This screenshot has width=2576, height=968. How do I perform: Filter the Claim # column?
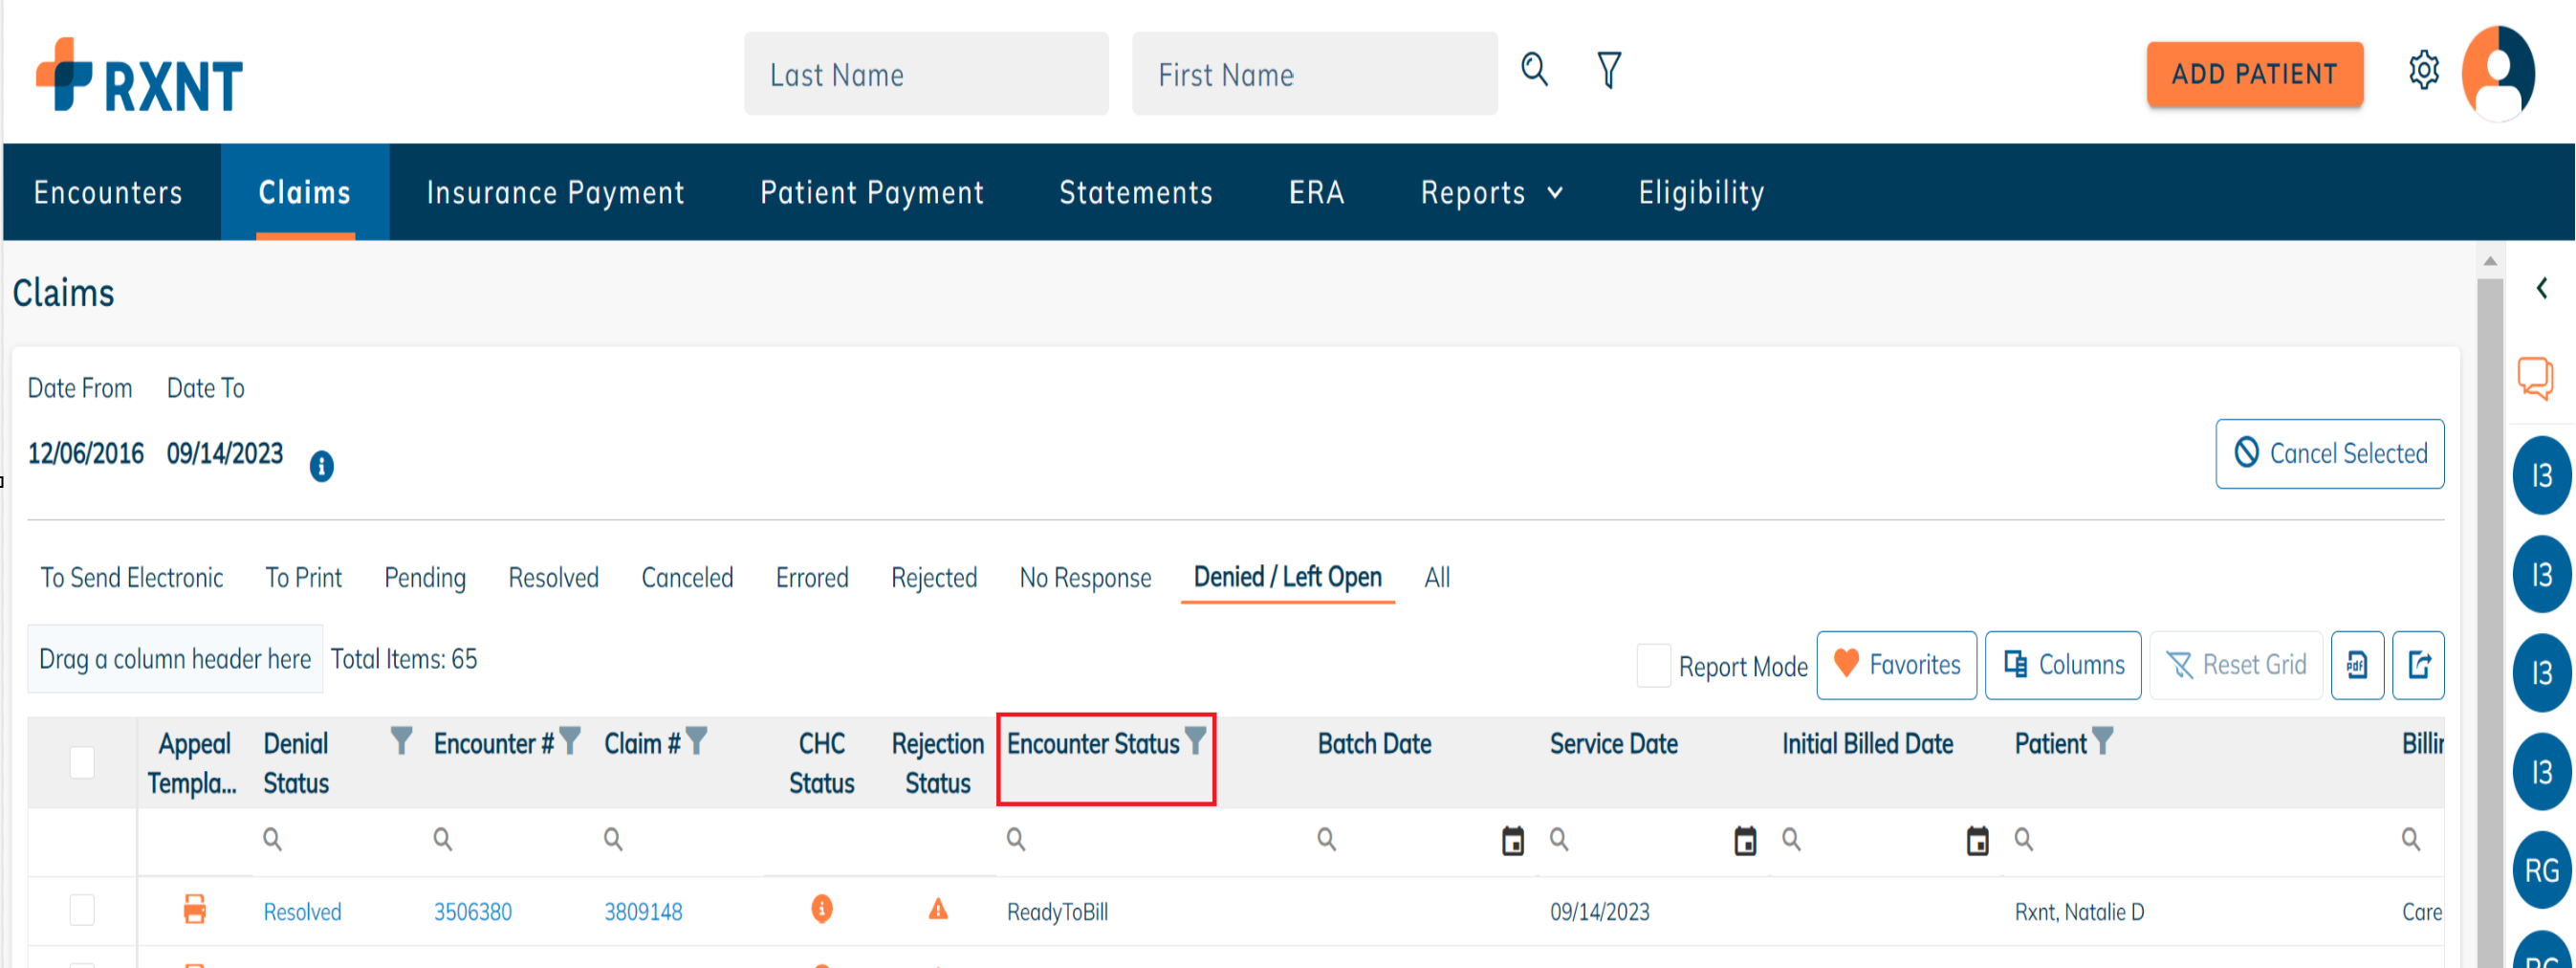[696, 741]
